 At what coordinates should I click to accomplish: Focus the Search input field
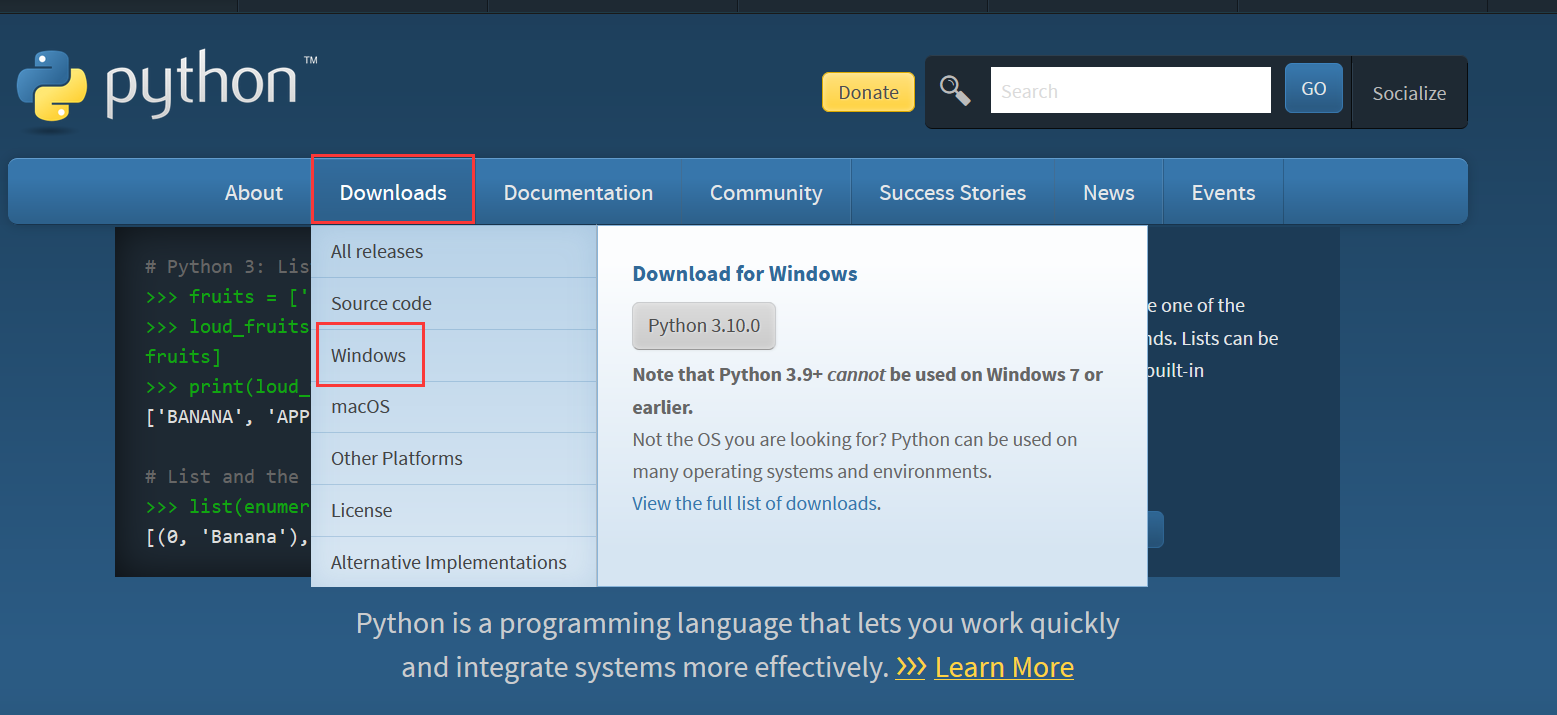pos(1130,90)
